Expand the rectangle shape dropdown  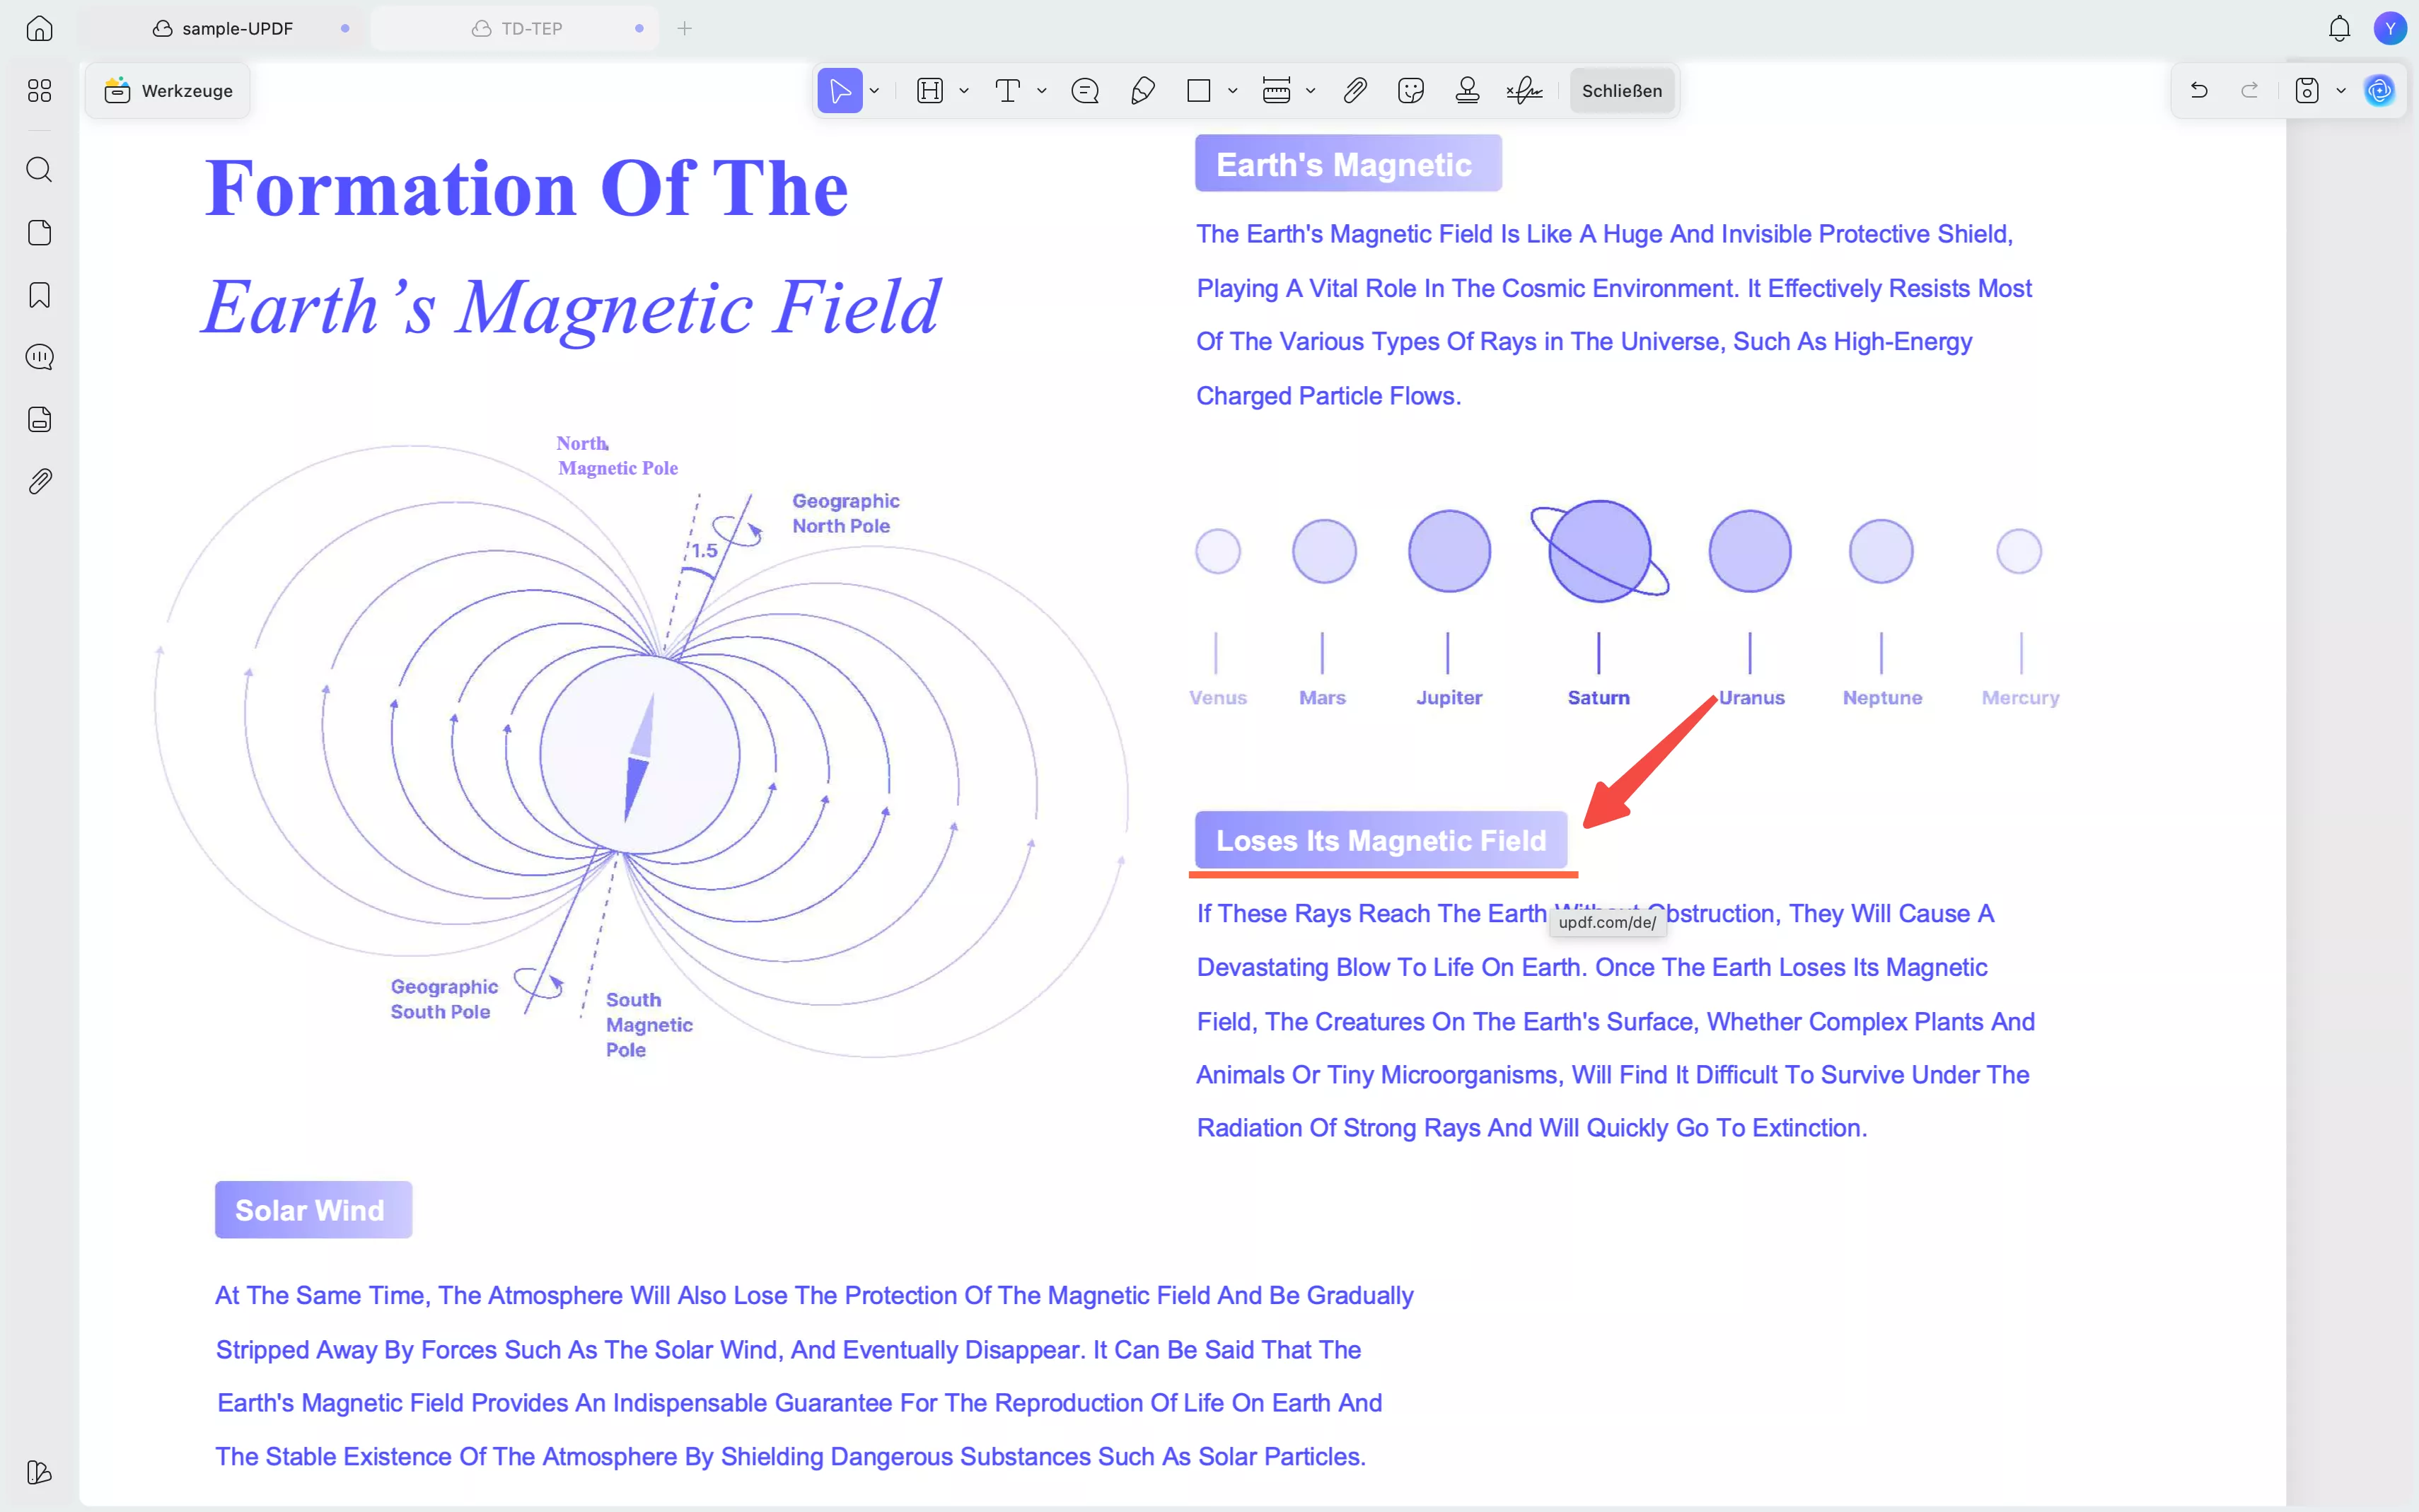[x=1233, y=91]
